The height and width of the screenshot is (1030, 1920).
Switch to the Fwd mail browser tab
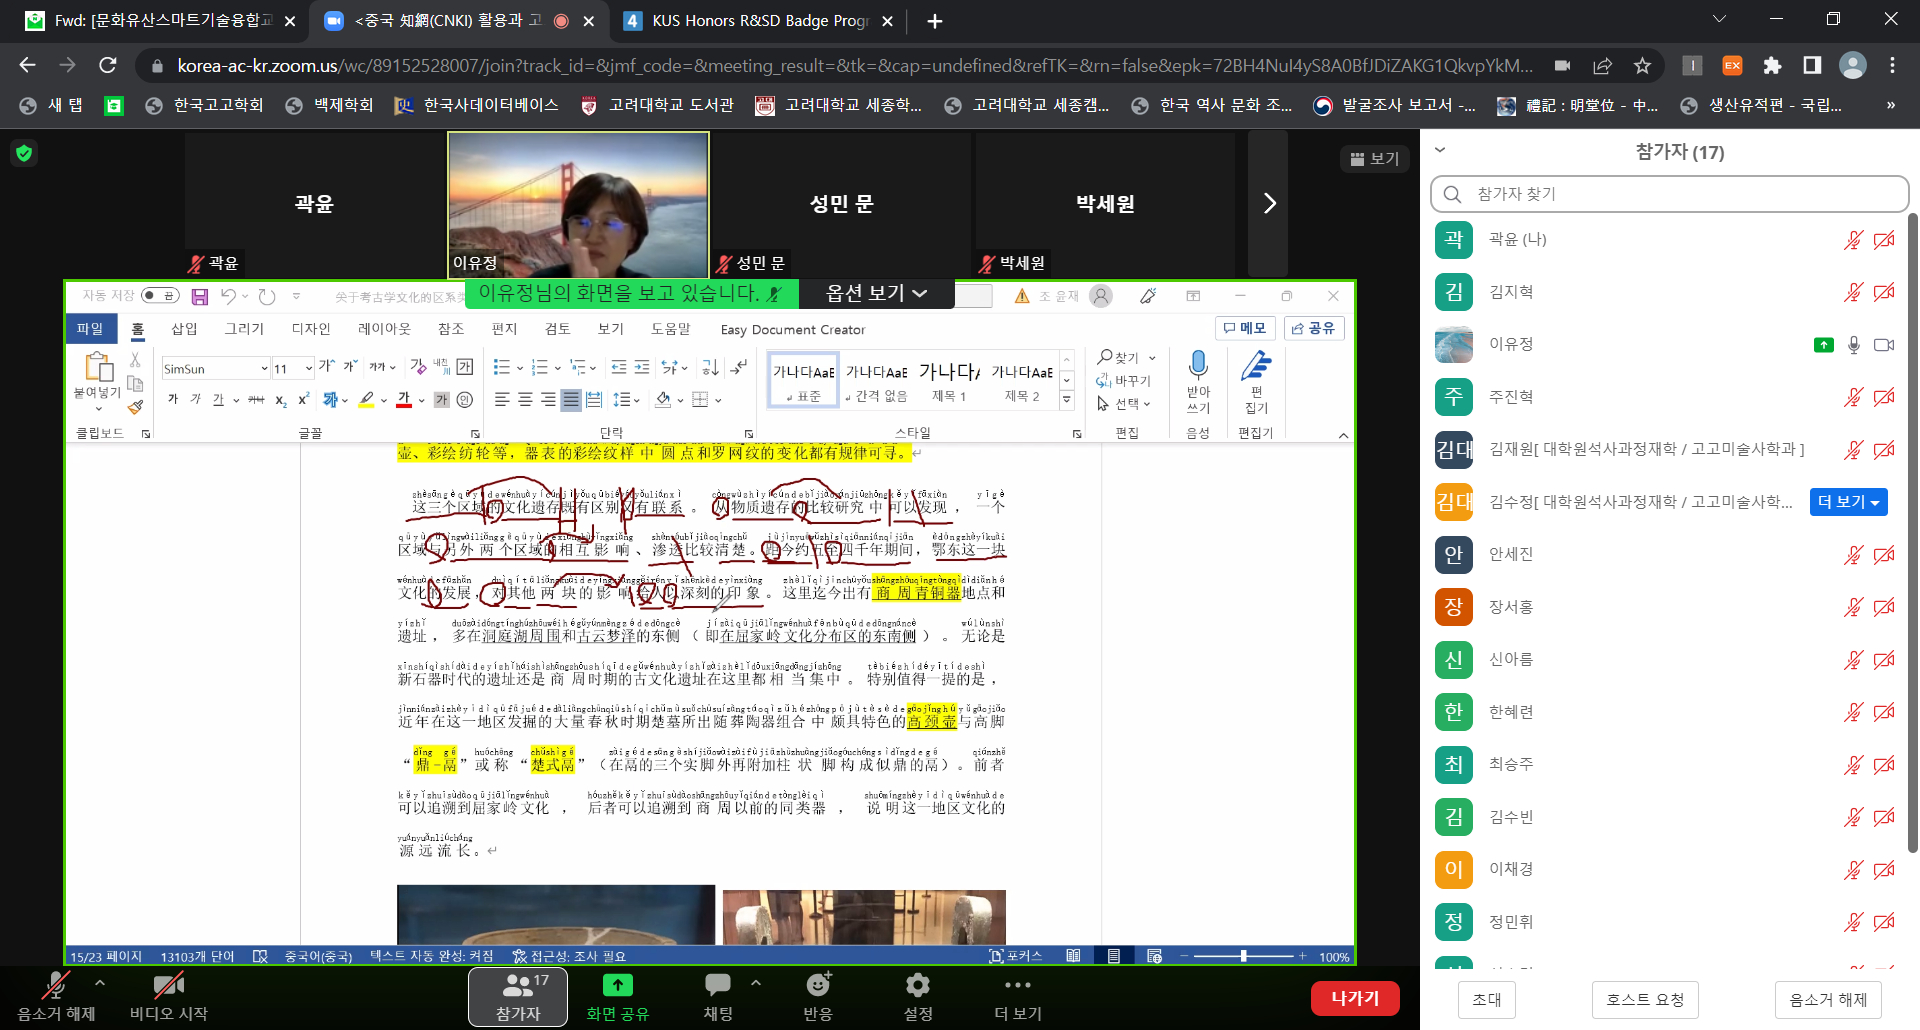[160, 21]
